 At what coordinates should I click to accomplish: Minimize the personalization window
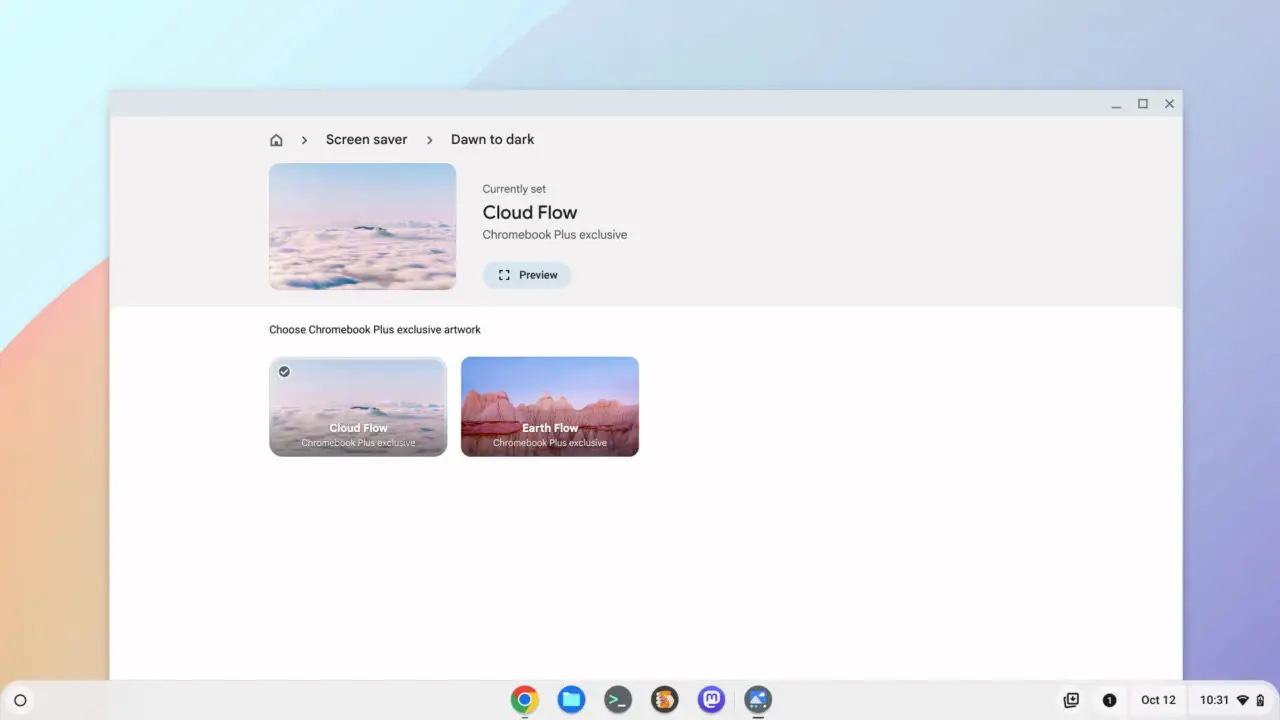point(1116,104)
